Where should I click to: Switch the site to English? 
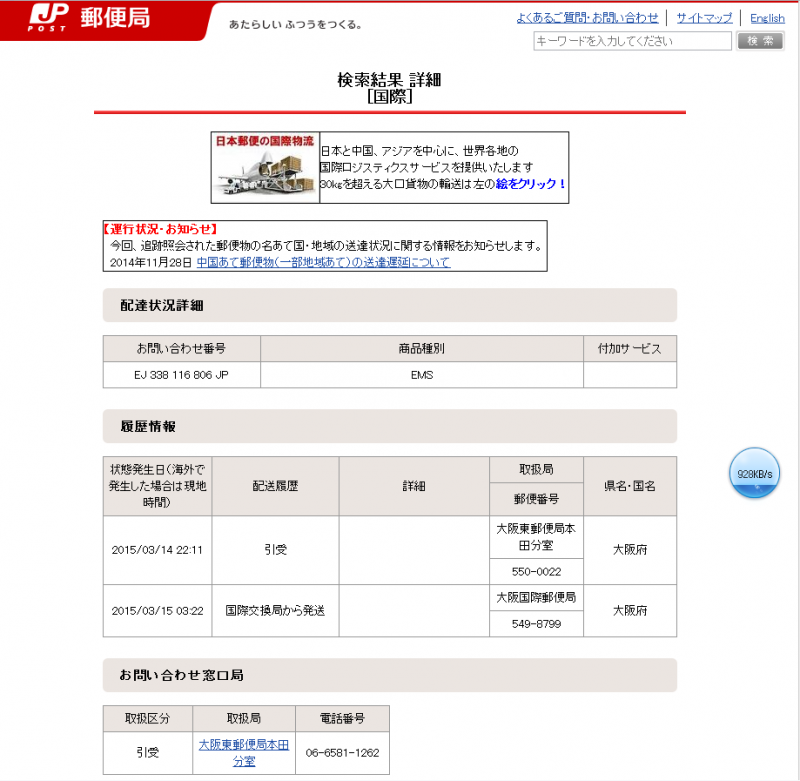point(767,18)
